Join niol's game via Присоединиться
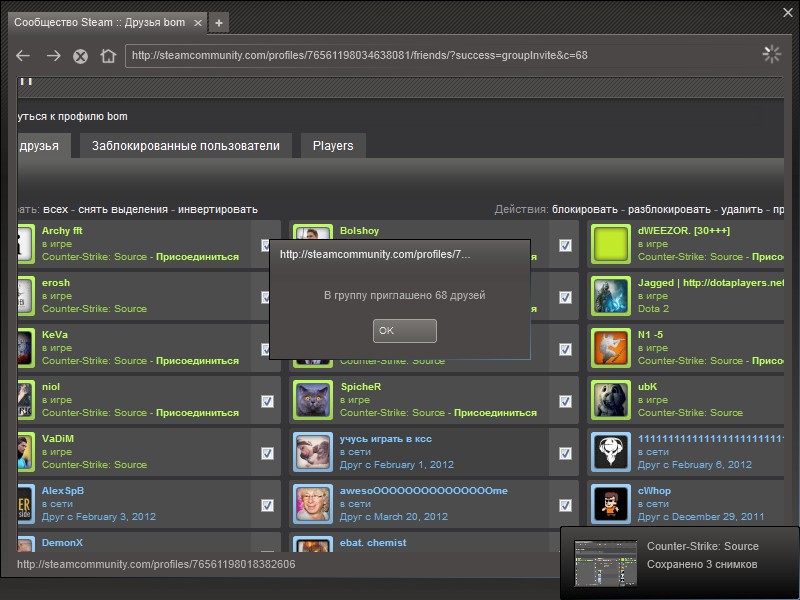Viewport: 800px width, 600px height. click(x=197, y=413)
